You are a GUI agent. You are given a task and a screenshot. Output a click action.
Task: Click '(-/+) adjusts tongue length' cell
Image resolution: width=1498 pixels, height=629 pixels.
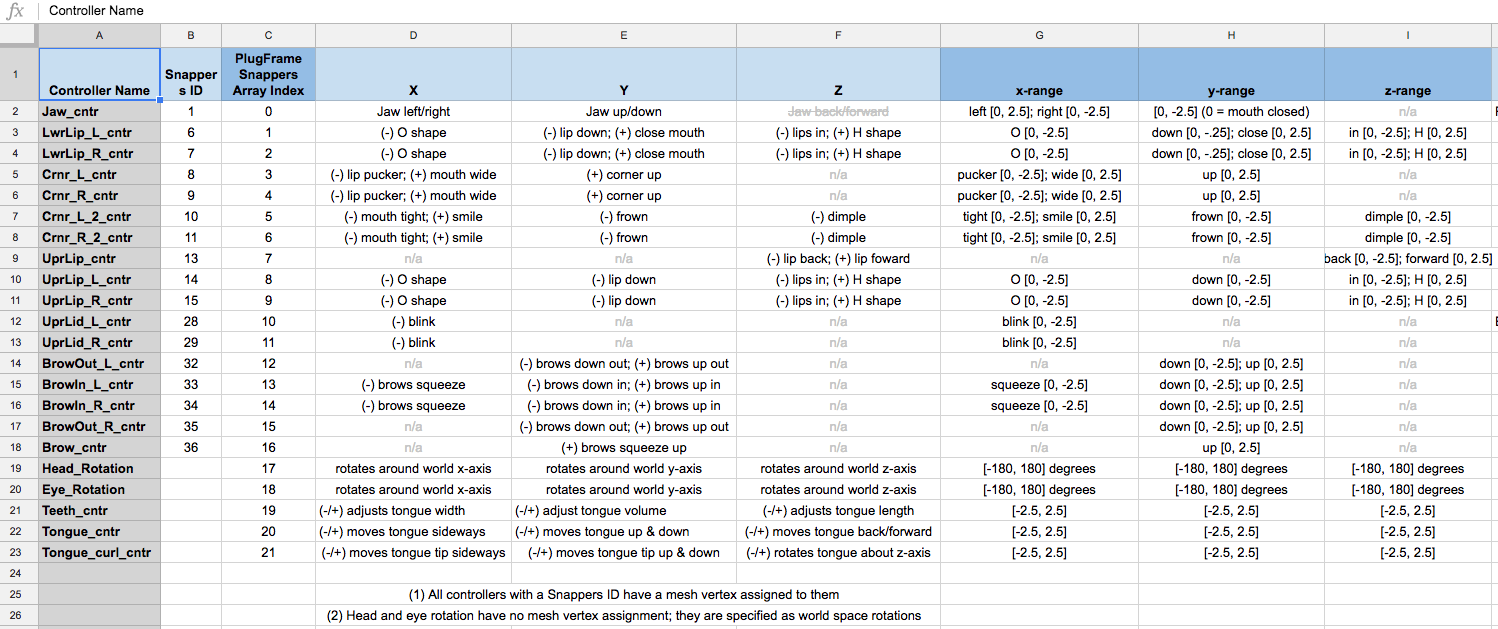click(x=838, y=511)
